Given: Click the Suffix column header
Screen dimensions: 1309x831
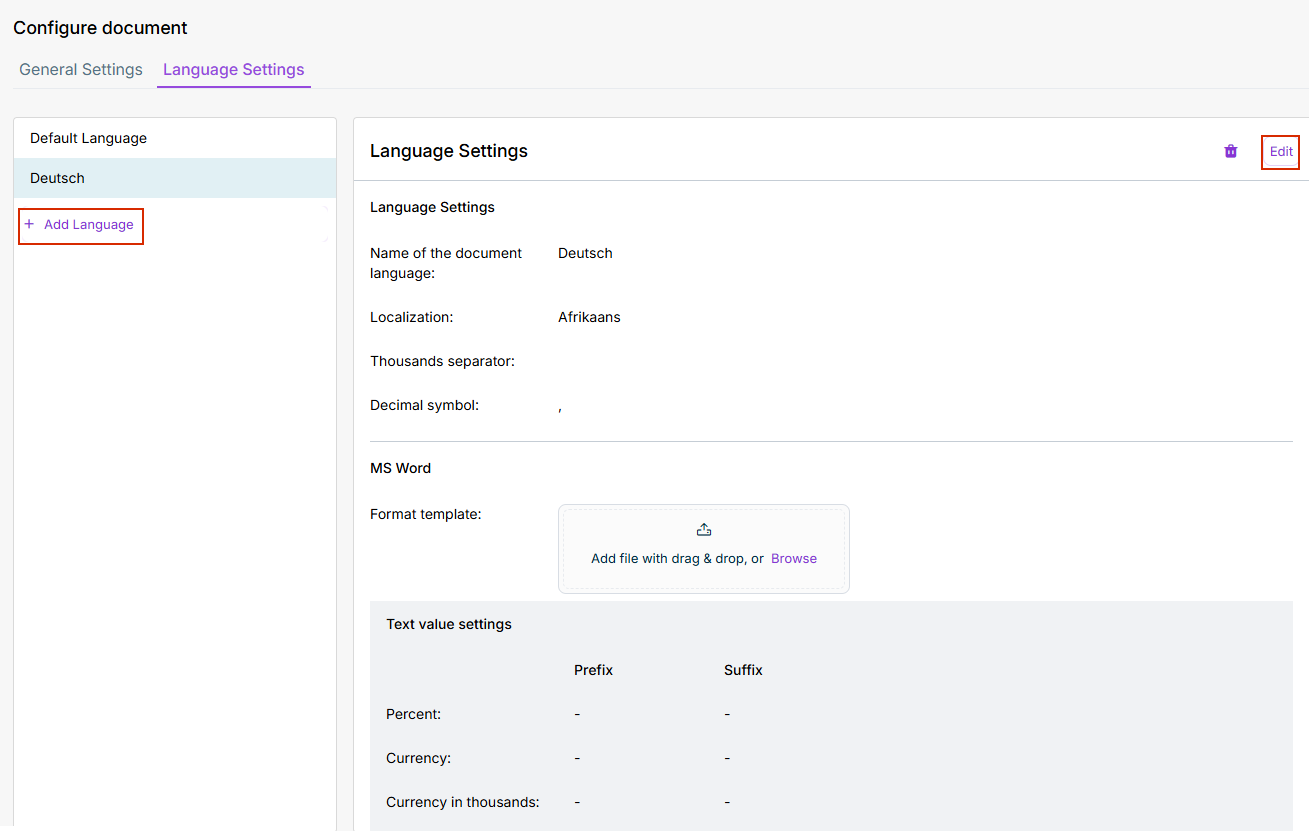Looking at the screenshot, I should (743, 670).
